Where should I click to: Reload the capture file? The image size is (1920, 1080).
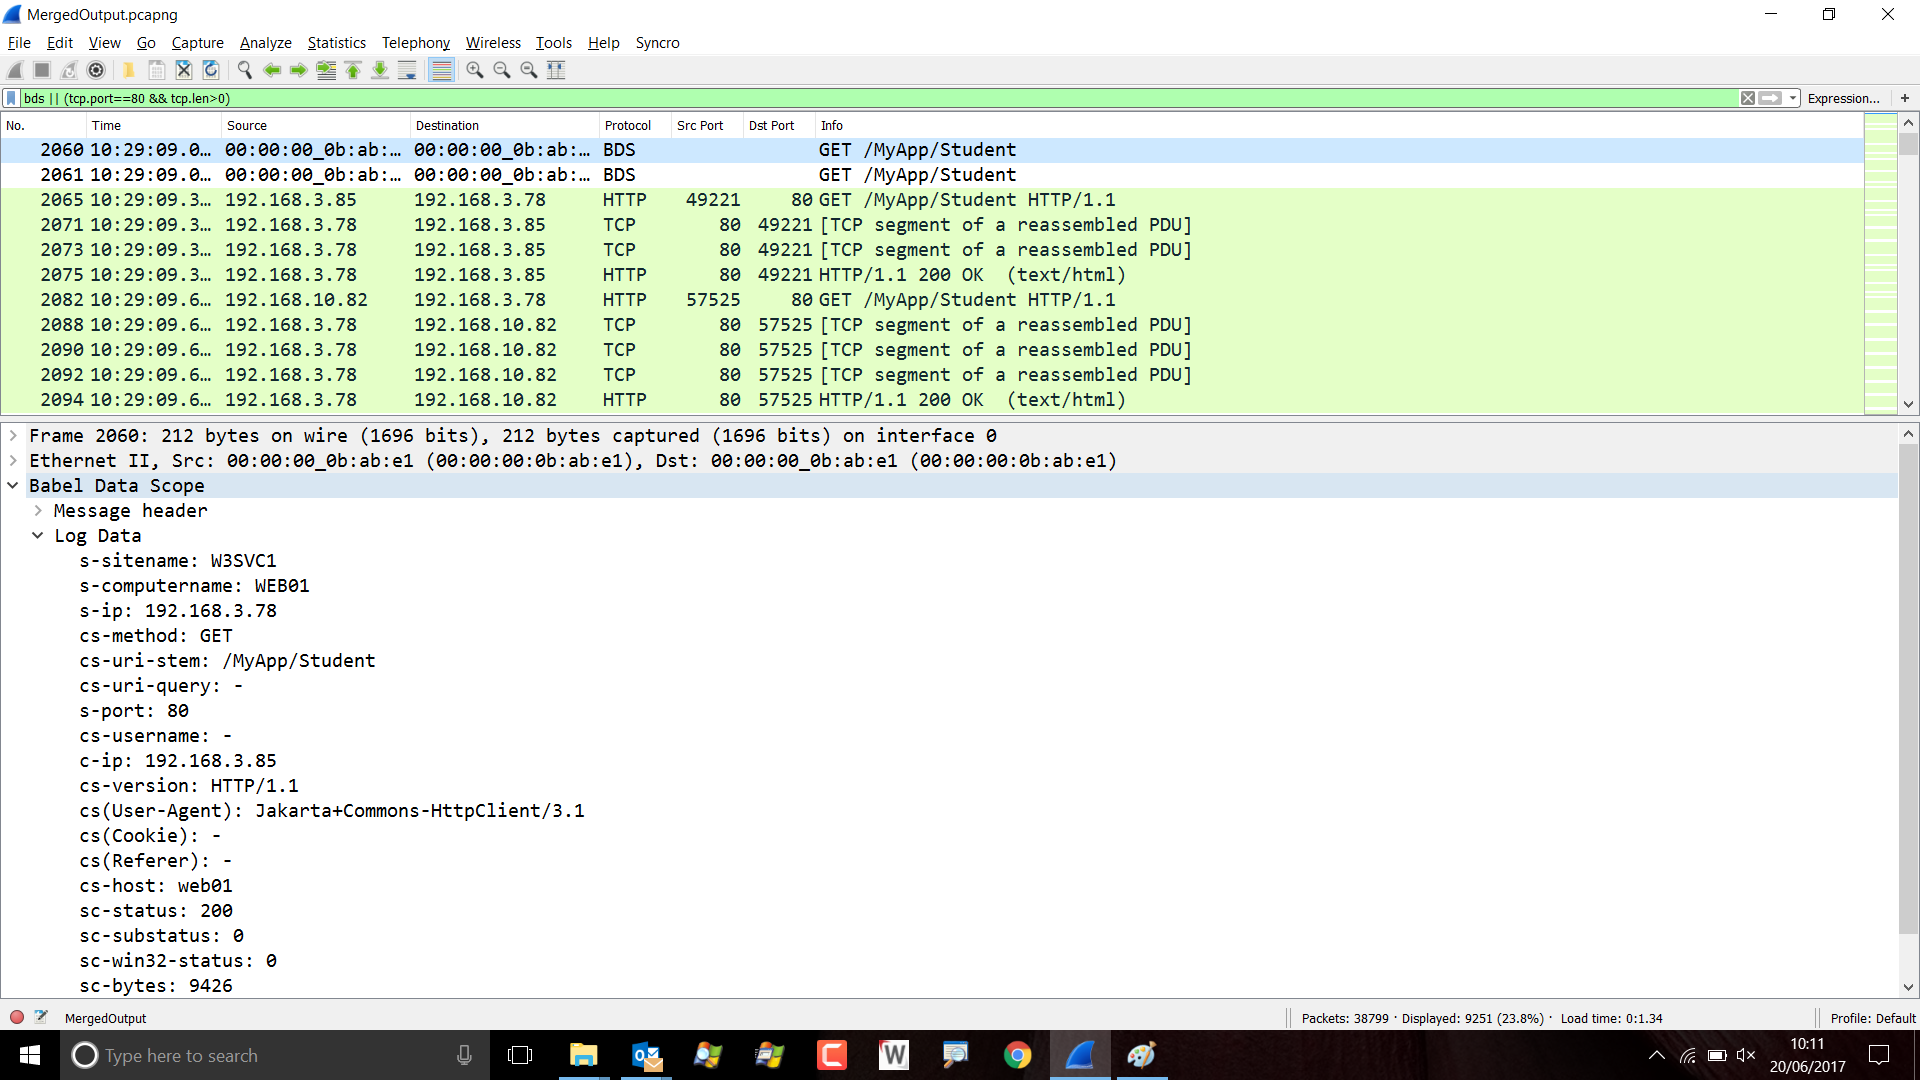(211, 70)
